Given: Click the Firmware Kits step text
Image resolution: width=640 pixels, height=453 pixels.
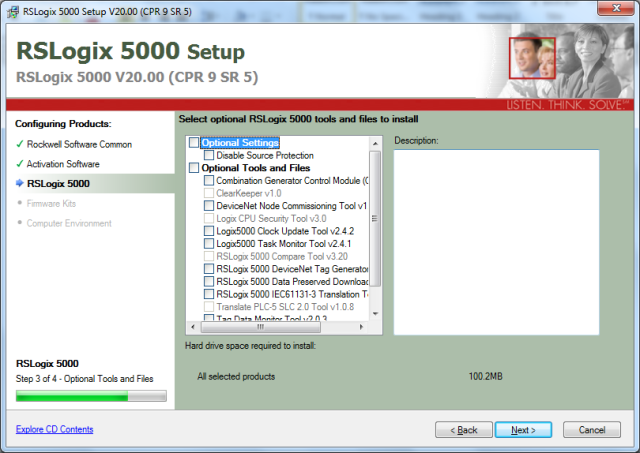Looking at the screenshot, I should [51, 203].
